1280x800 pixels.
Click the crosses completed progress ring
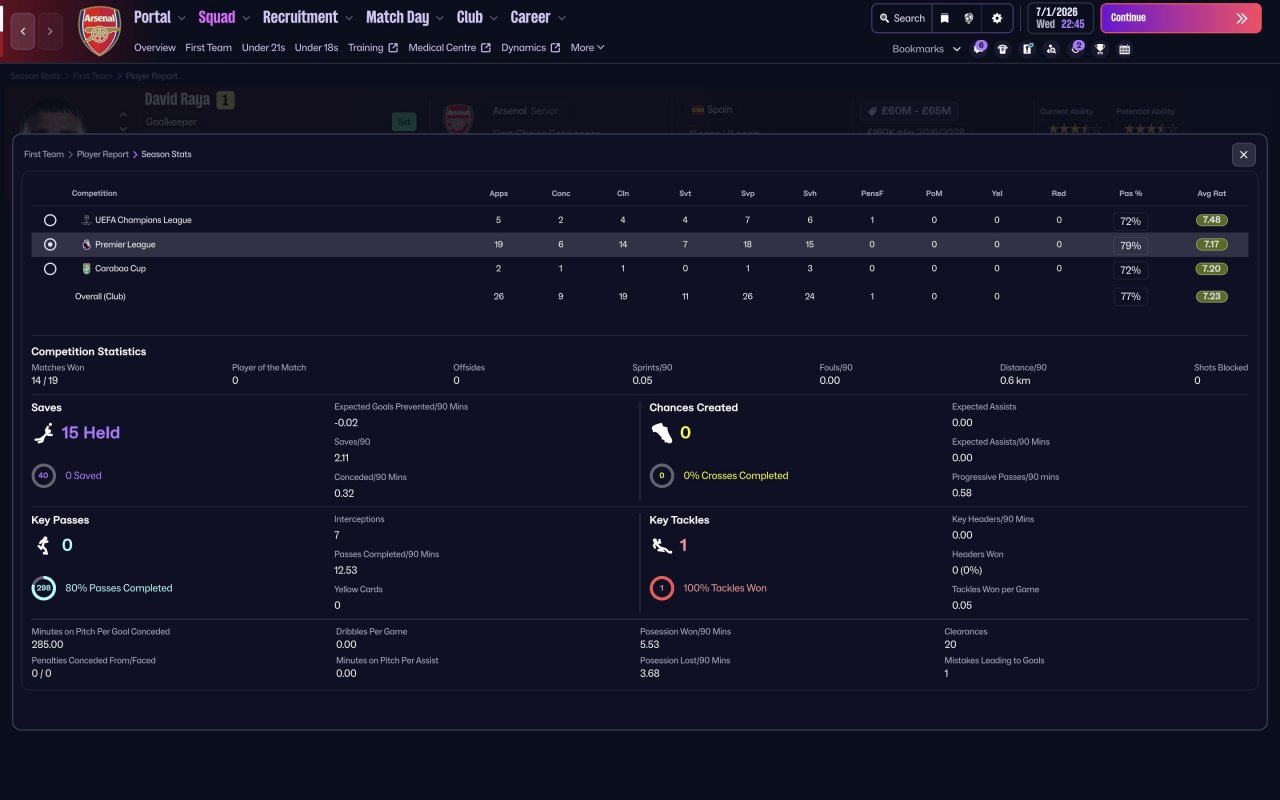click(661, 476)
